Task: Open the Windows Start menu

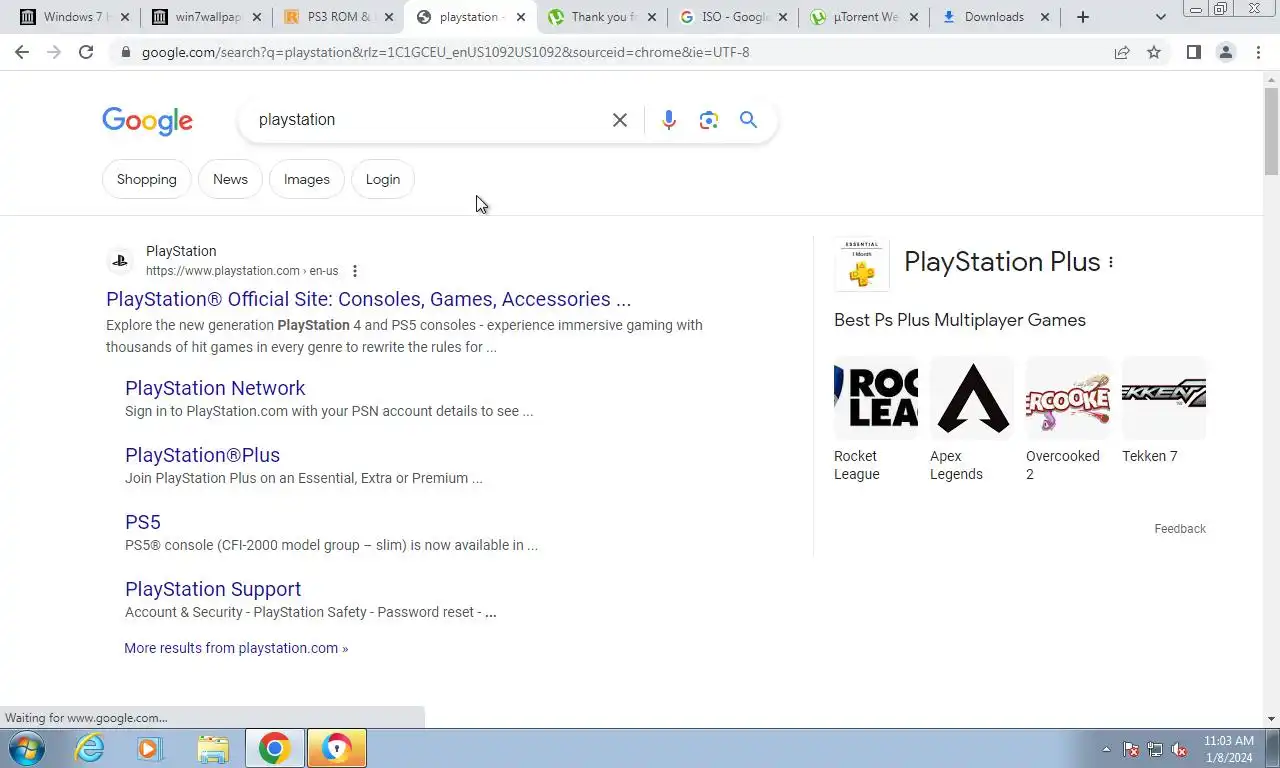Action: [25, 748]
